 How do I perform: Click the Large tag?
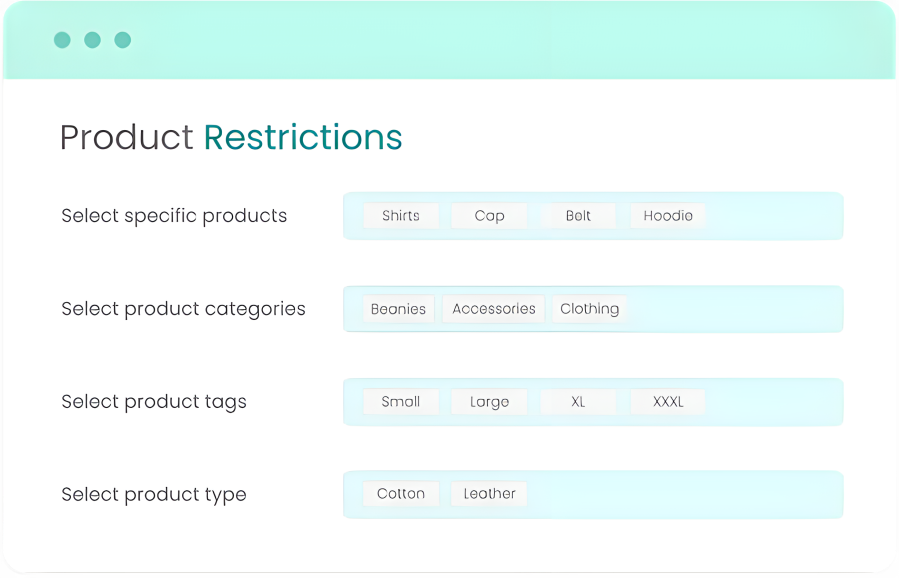[x=489, y=402]
